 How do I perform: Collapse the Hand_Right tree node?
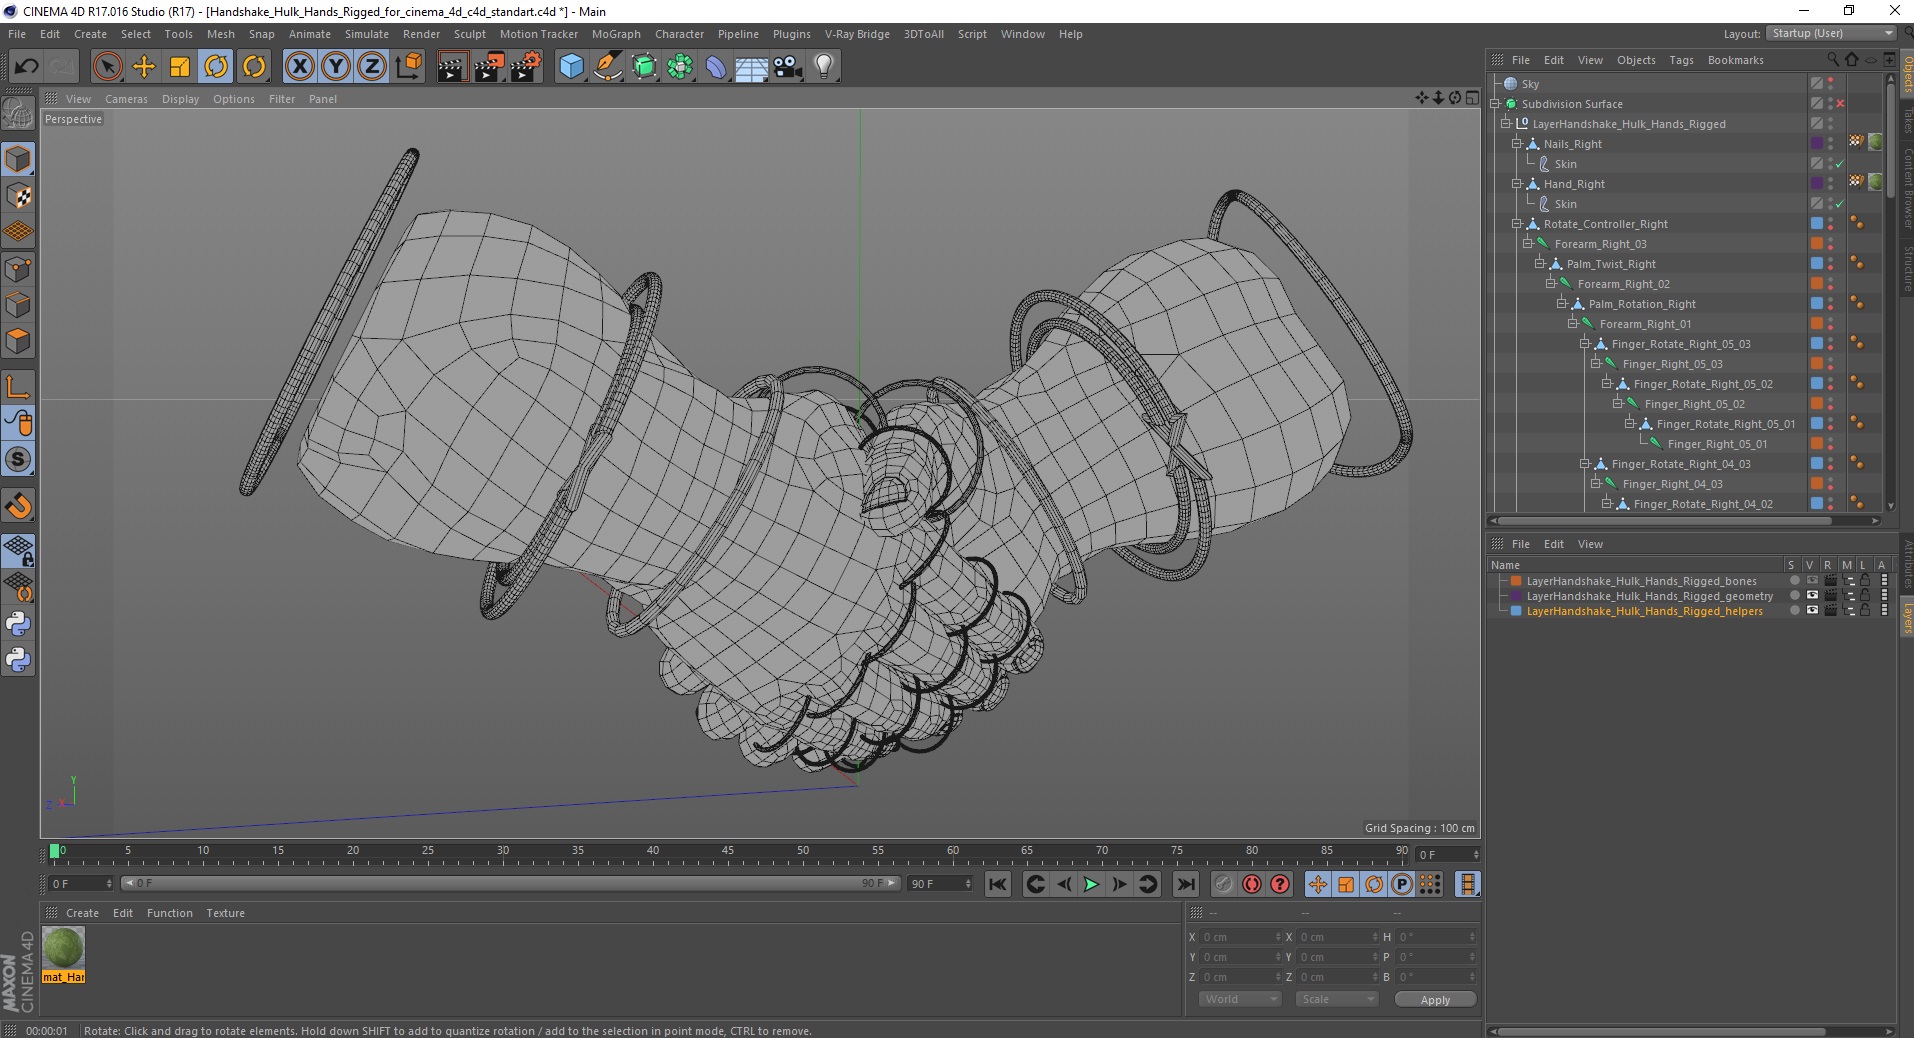1517,184
